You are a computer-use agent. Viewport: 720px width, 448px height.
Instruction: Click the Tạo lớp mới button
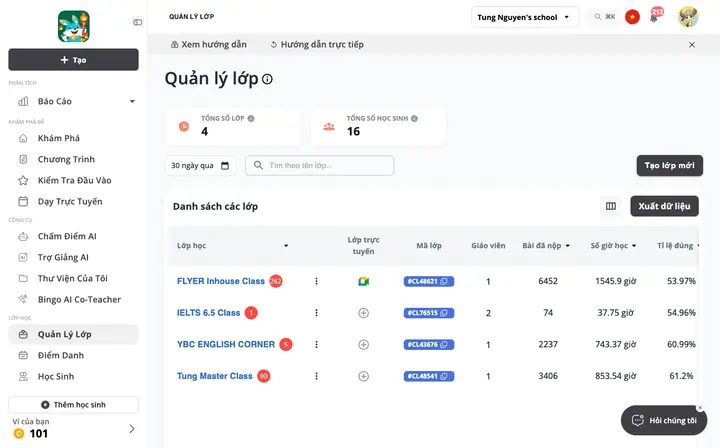coord(669,166)
